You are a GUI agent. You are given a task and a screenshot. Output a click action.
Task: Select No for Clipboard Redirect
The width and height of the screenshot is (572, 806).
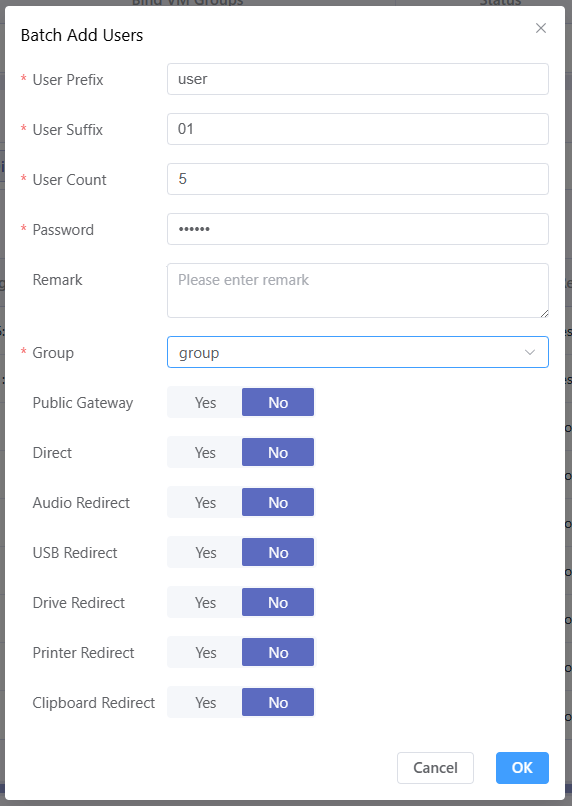278,702
